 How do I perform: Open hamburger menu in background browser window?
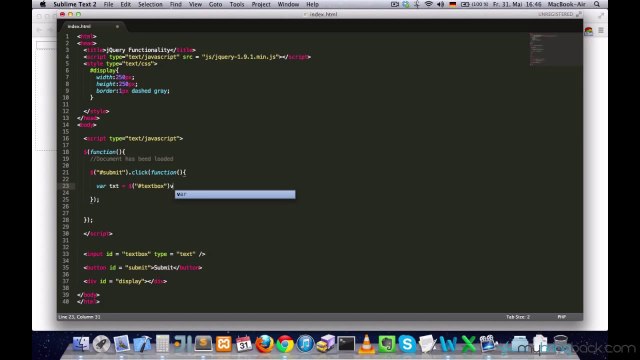601,31
